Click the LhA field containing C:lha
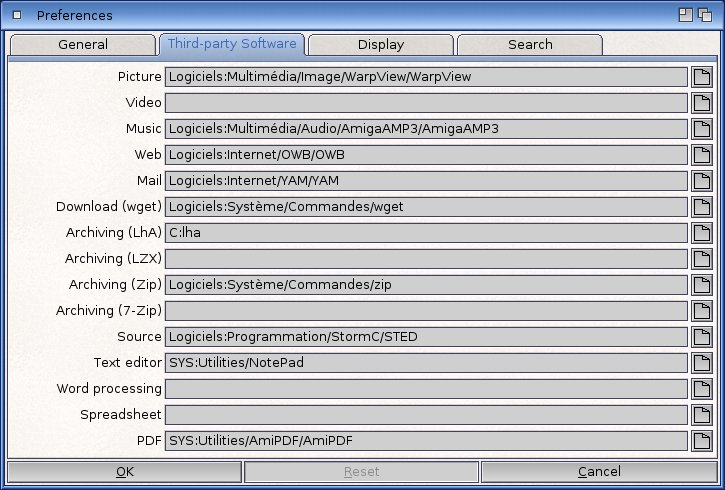Image resolution: width=725 pixels, height=490 pixels. click(426, 233)
